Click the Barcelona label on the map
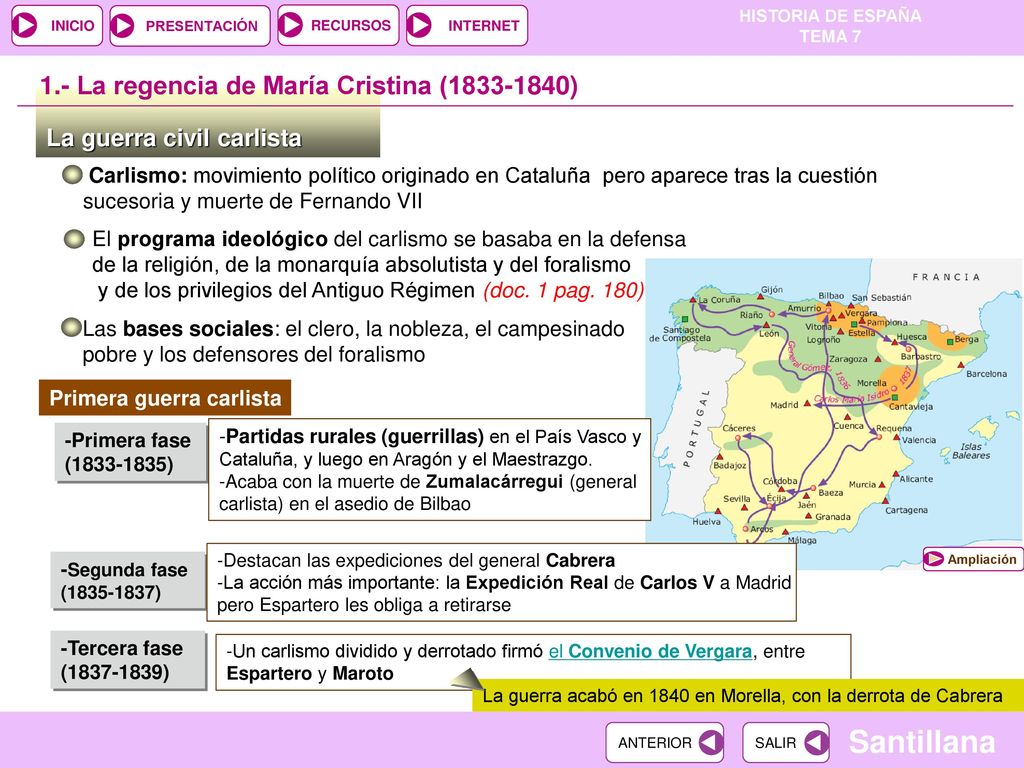This screenshot has height=768, width=1024. (x=986, y=374)
